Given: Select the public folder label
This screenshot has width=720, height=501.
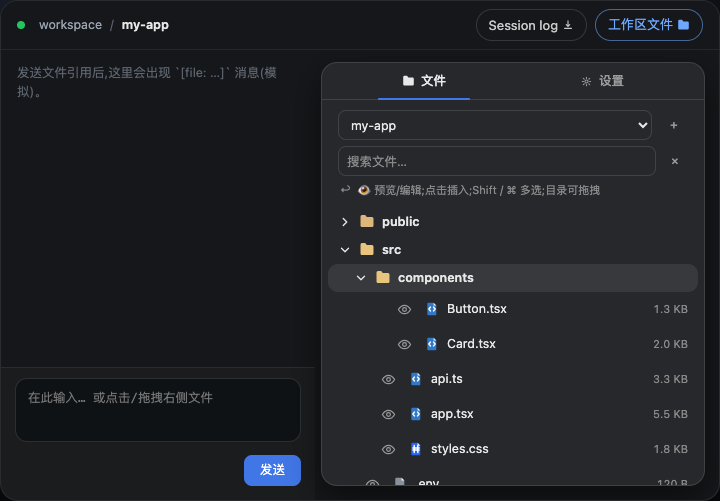Looking at the screenshot, I should pos(400,222).
